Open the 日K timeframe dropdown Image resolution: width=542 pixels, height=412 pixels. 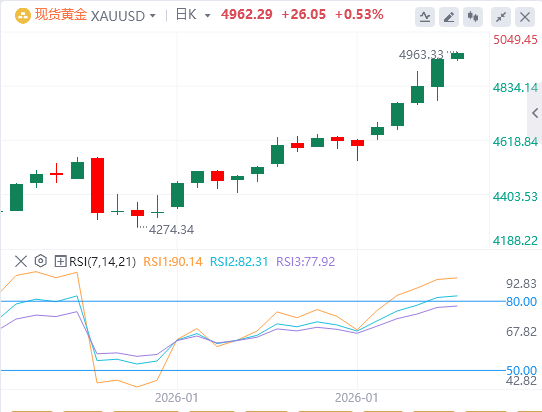pyautogui.click(x=193, y=15)
